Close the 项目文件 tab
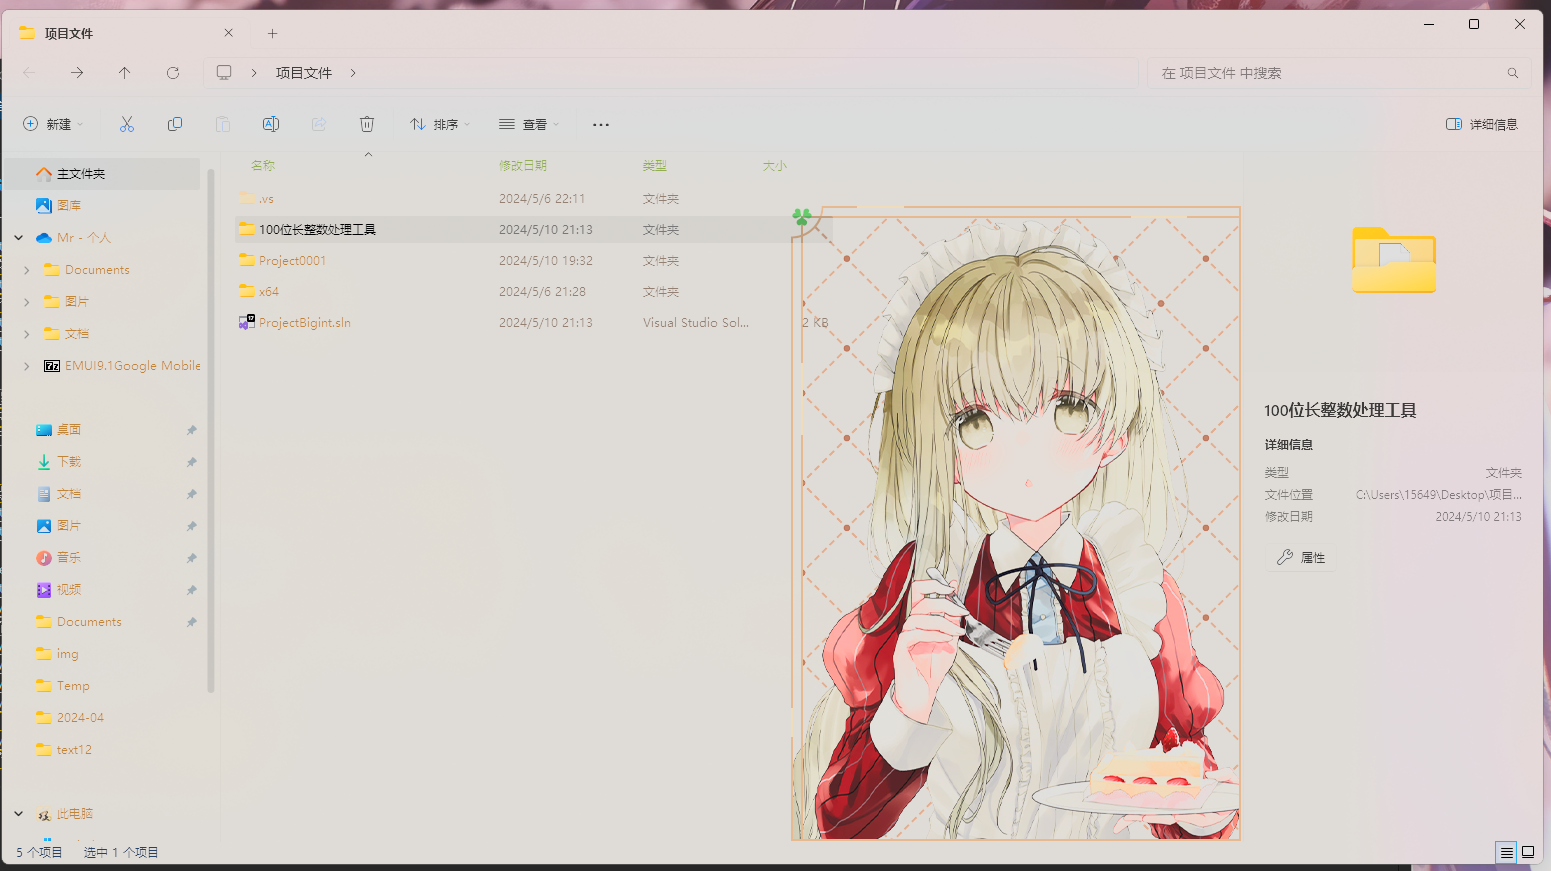This screenshot has height=871, width=1551. click(228, 33)
